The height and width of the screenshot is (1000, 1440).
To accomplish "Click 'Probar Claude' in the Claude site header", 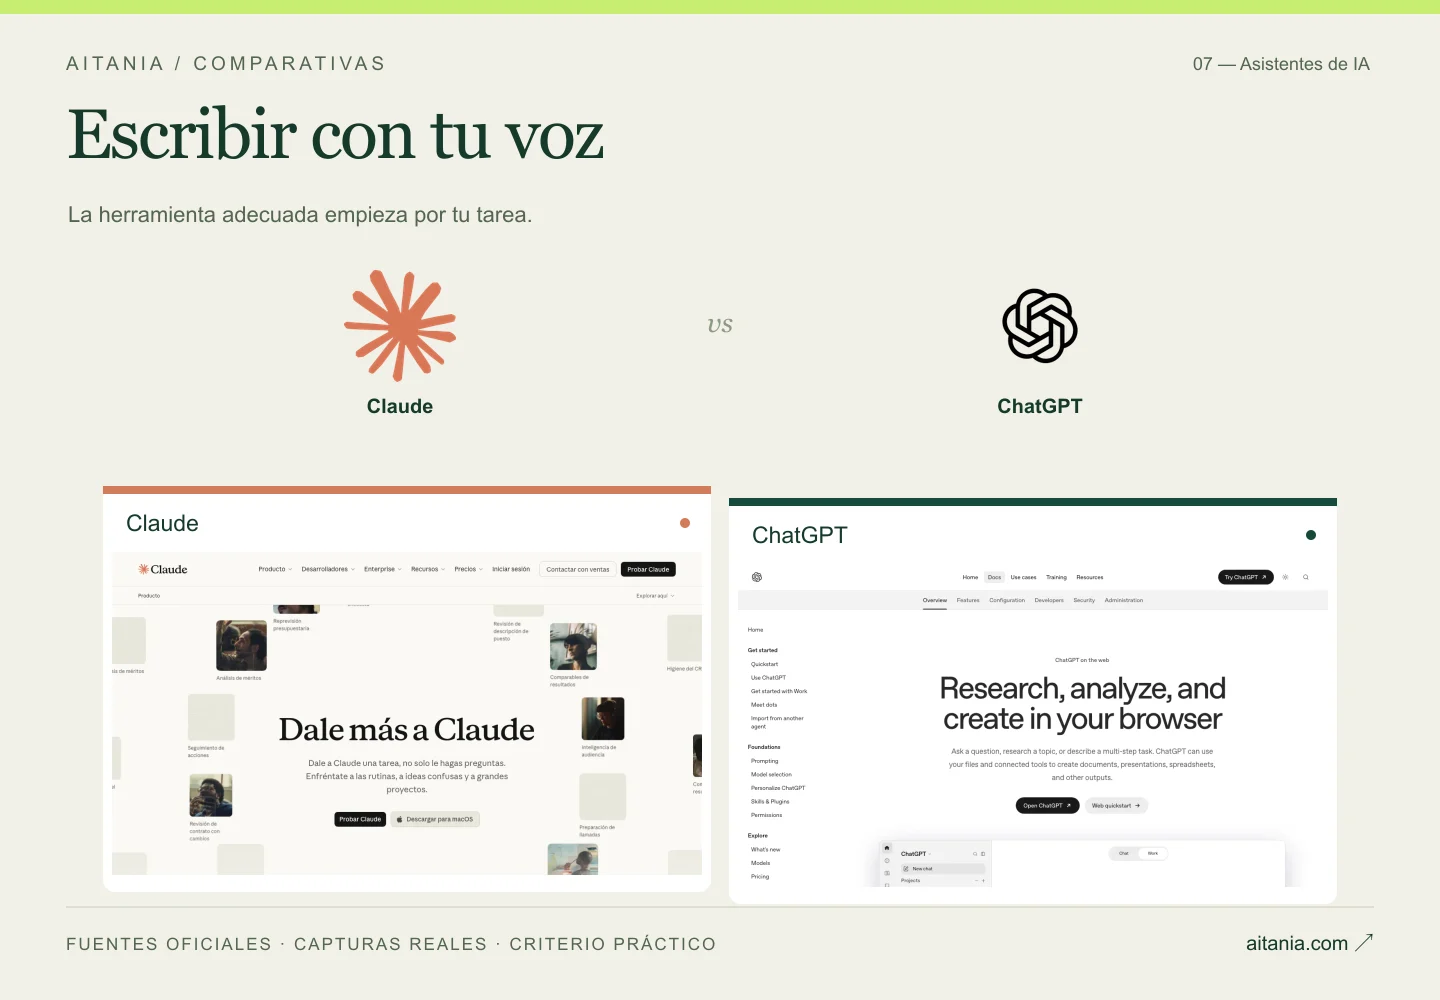I will tap(648, 569).
